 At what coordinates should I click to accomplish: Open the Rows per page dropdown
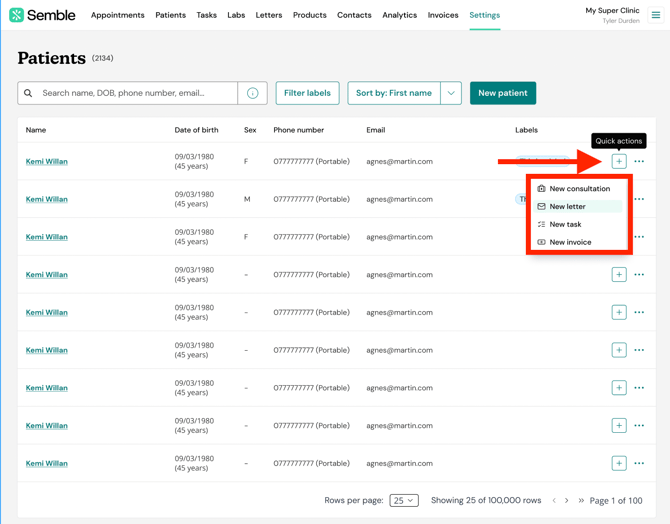(404, 500)
